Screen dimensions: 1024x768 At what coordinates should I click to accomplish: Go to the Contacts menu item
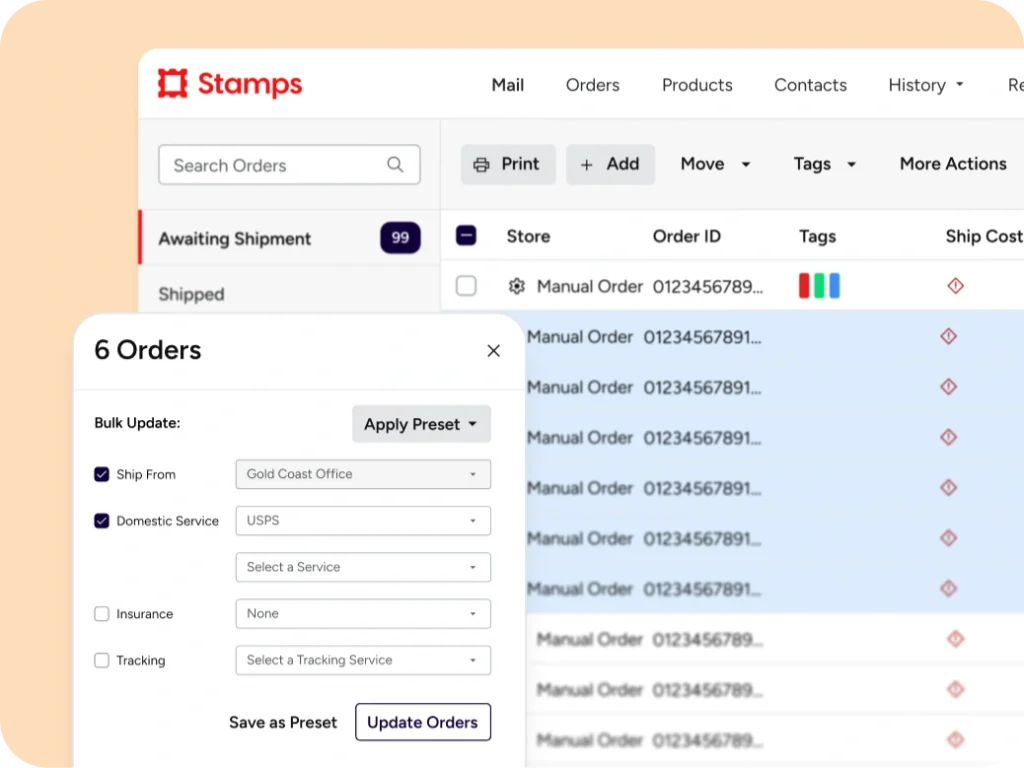[810, 85]
